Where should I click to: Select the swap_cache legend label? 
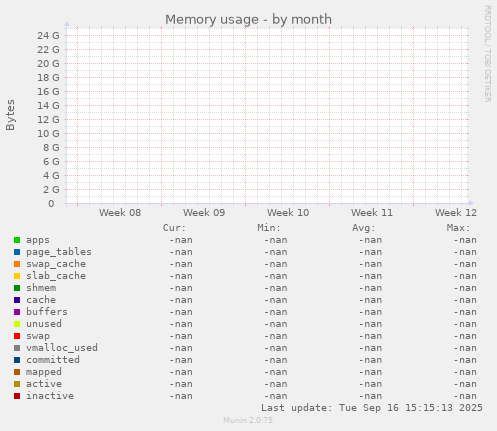56,264
